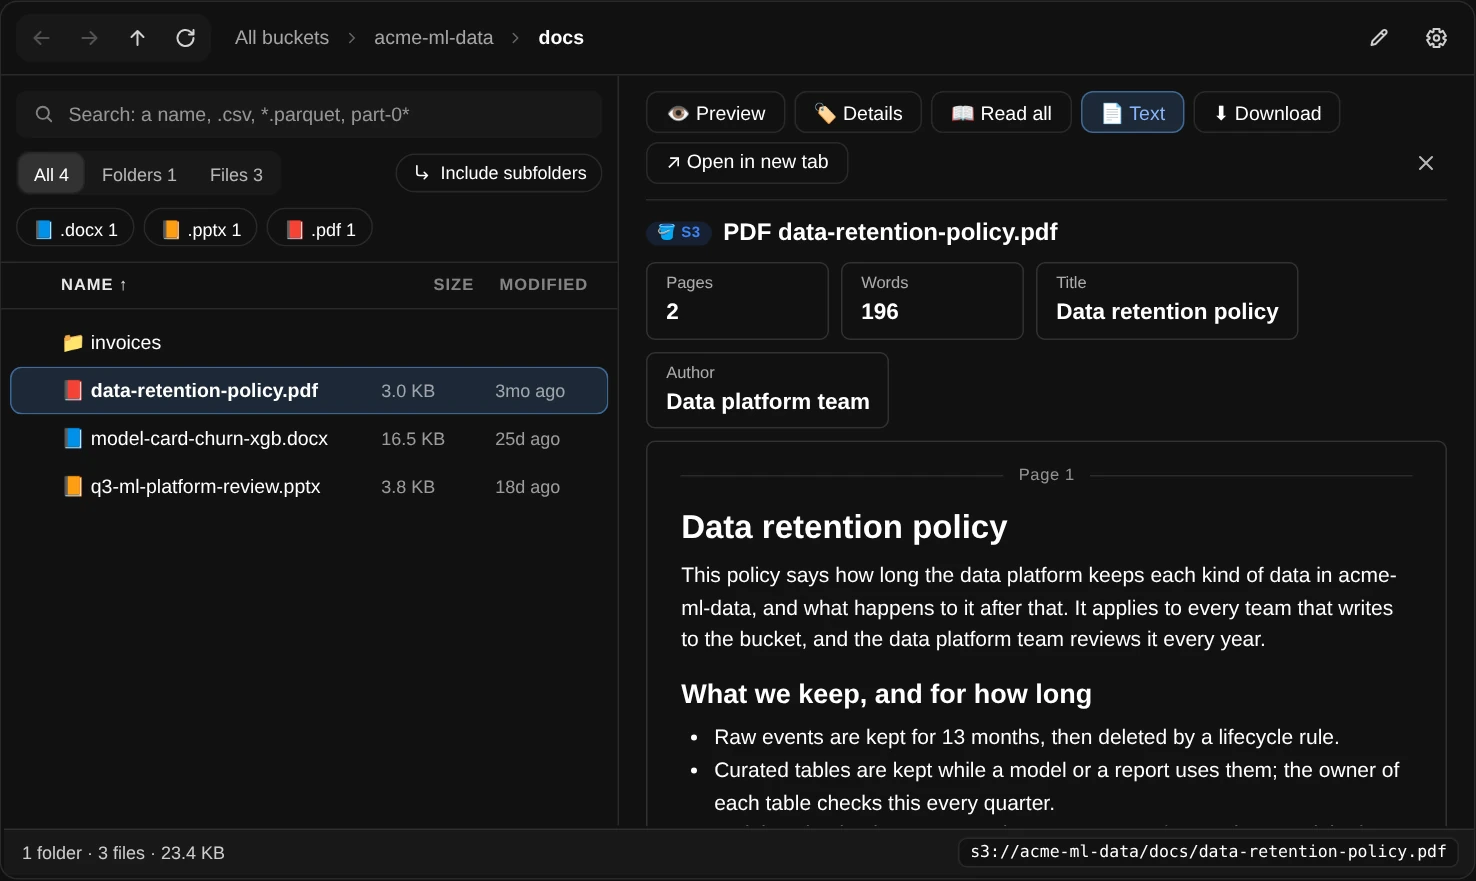Open the Details view
The image size is (1476, 881).
click(858, 113)
